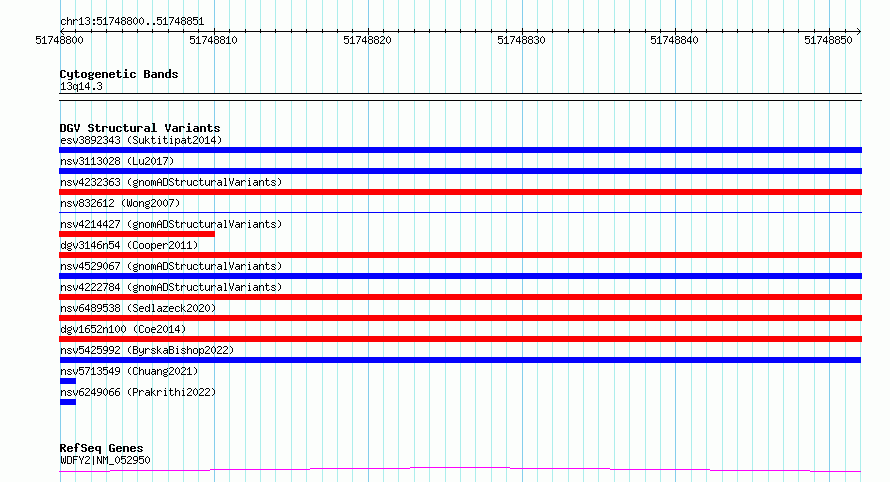Open variant nsv4529067 gnomAD label
The width and height of the screenshot is (890, 482).
[x=171, y=266]
